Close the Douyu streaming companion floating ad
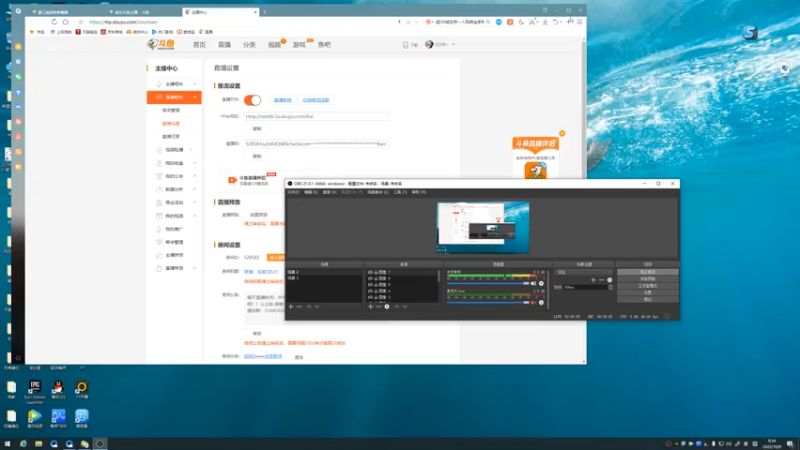Image resolution: width=800 pixels, height=450 pixels. point(562,134)
